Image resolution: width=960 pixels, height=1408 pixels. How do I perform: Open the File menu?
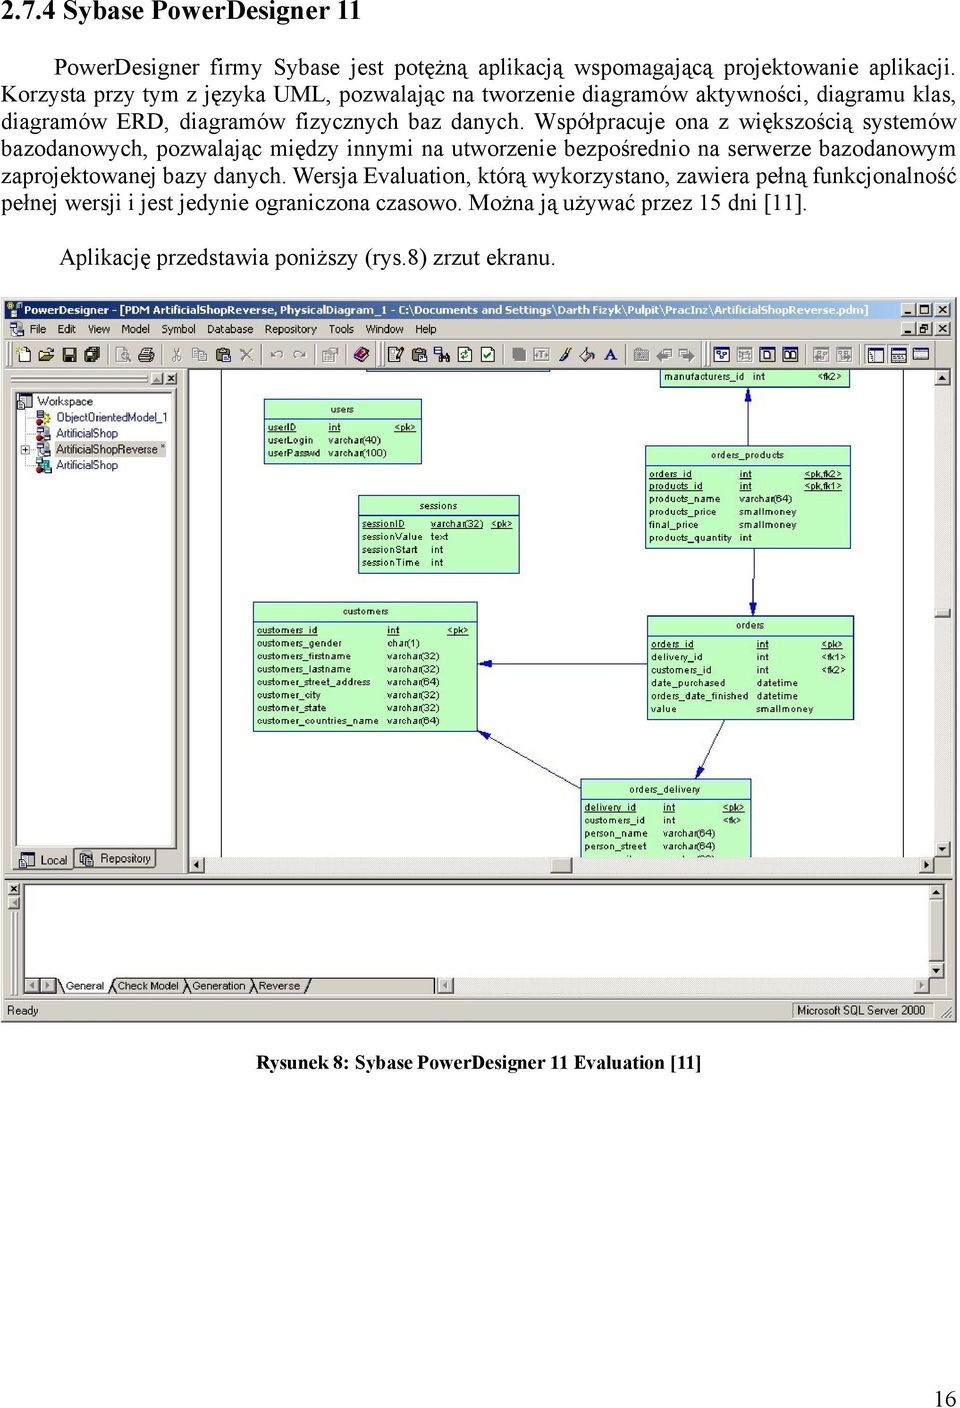click(x=38, y=329)
